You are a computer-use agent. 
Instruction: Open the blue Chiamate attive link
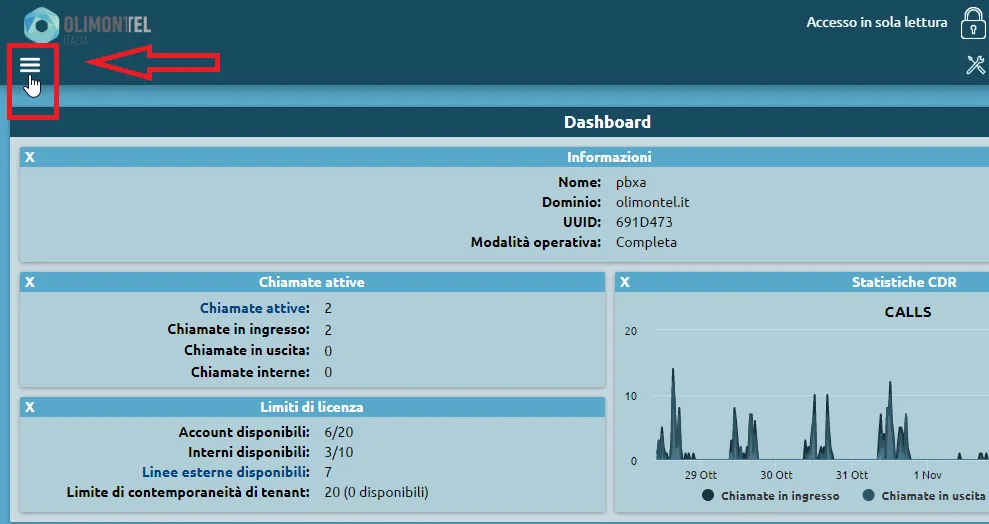254,308
